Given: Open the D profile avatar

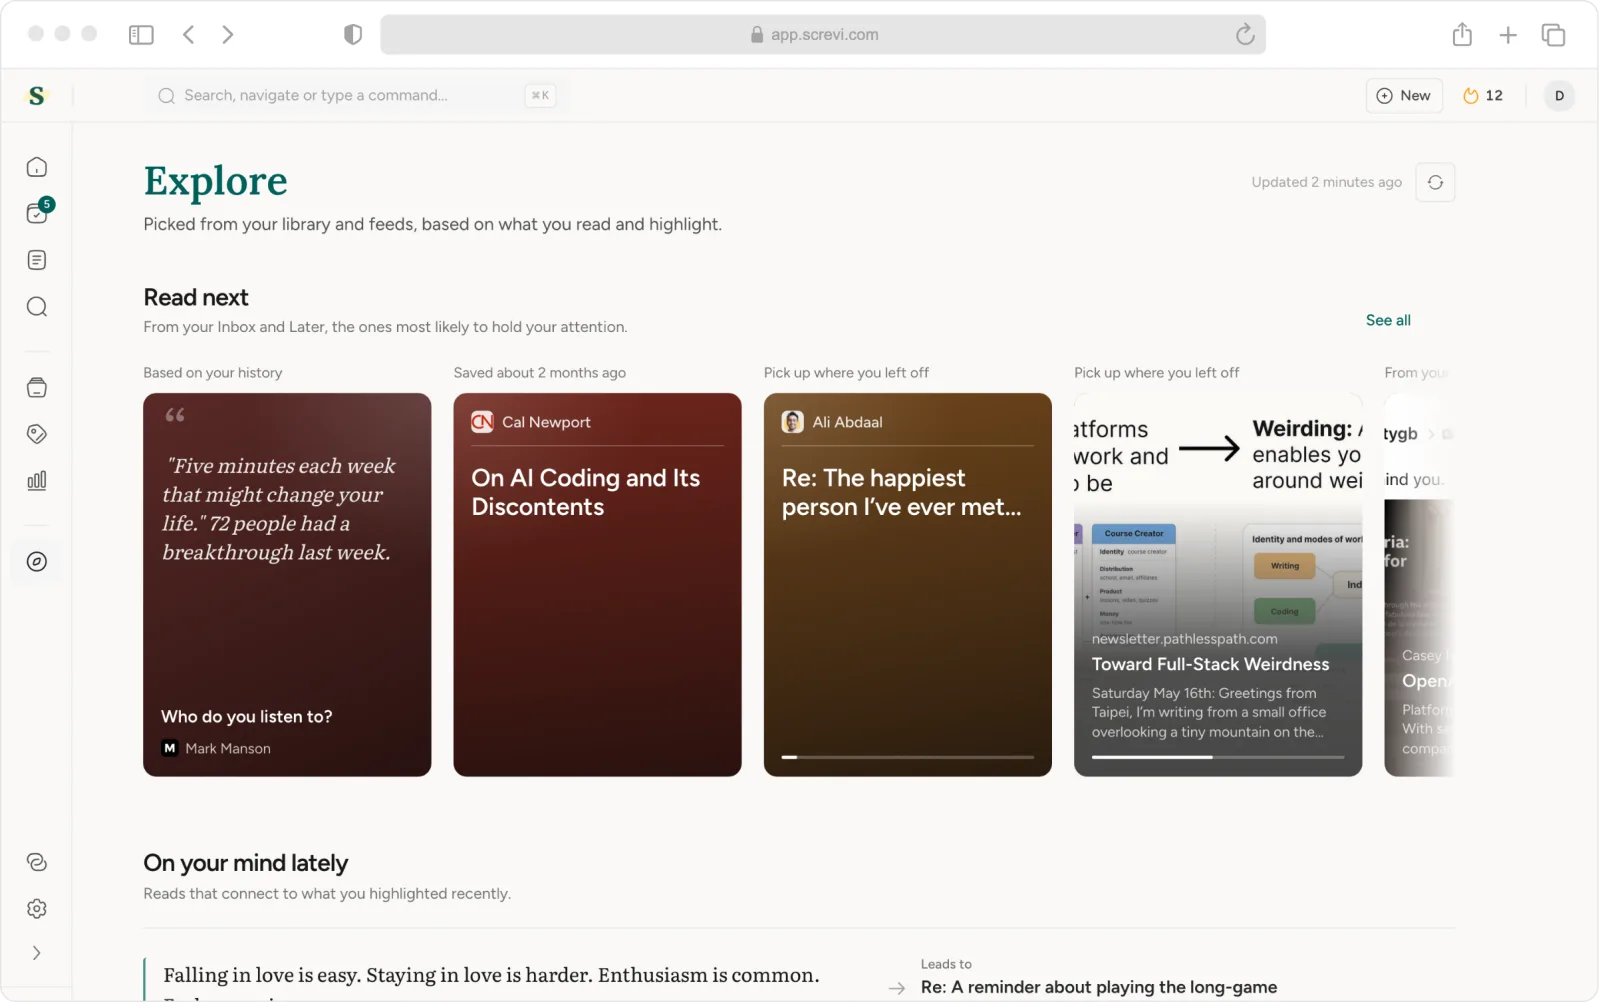Looking at the screenshot, I should pos(1559,95).
